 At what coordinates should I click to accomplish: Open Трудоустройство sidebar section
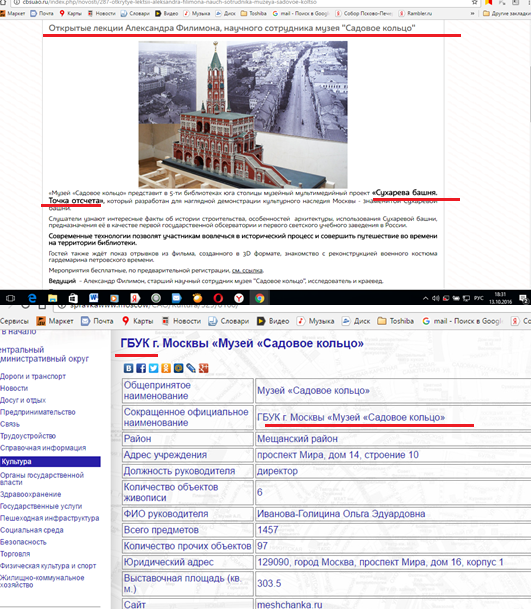pos(28,436)
